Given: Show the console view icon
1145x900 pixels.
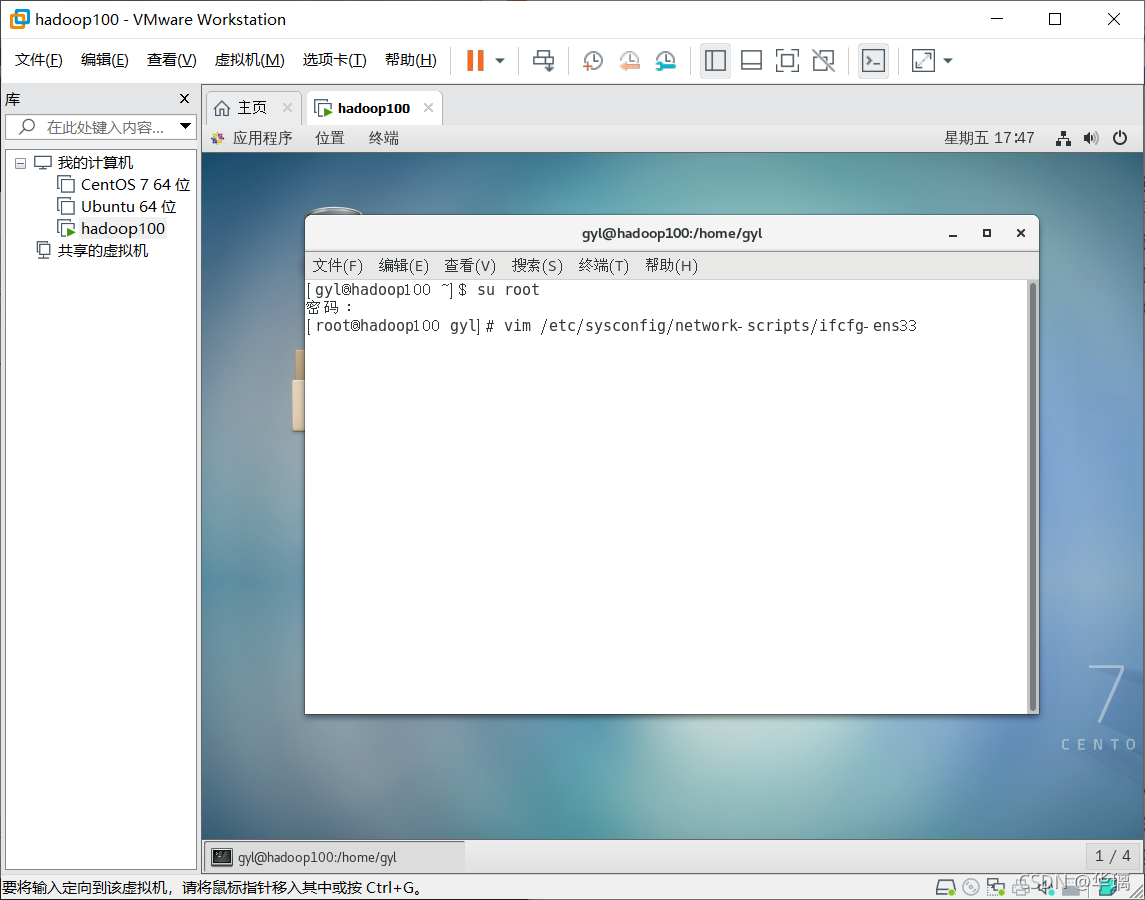Looking at the screenshot, I should (x=873, y=61).
